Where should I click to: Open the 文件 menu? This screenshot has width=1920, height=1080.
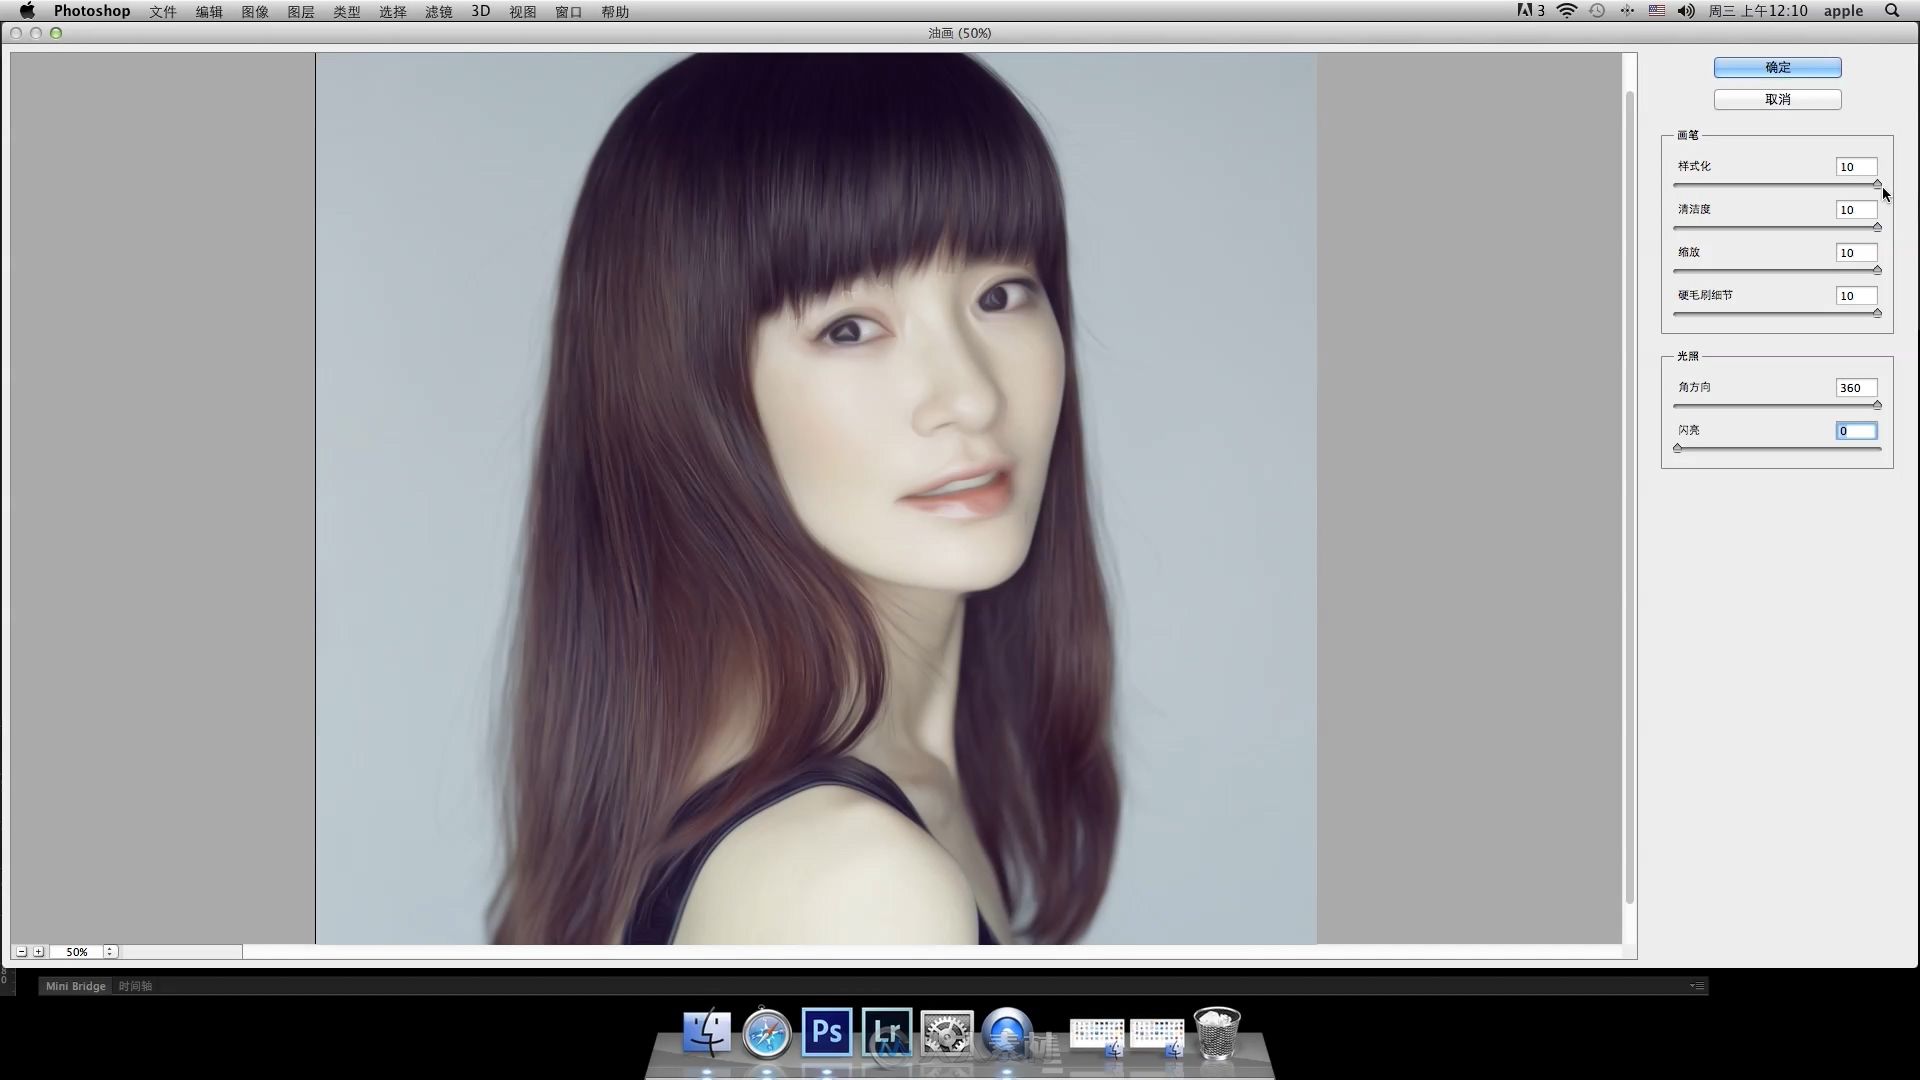click(163, 11)
